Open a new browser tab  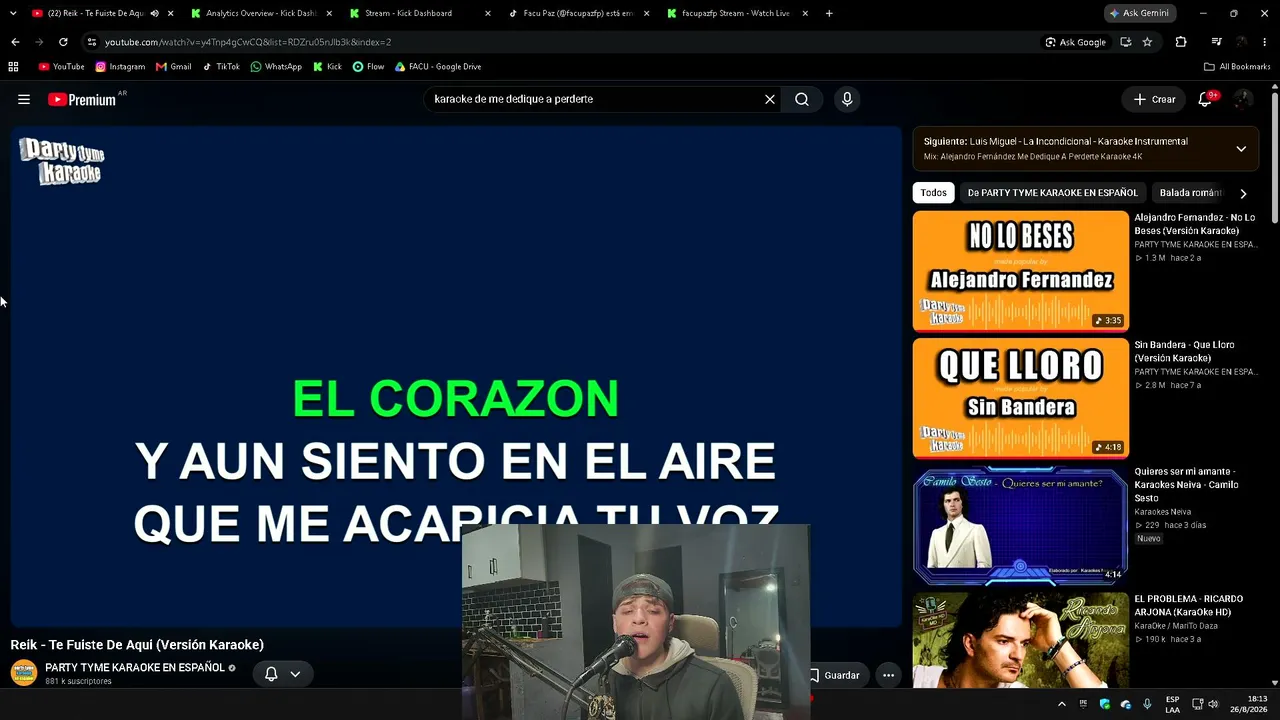pyautogui.click(x=829, y=13)
